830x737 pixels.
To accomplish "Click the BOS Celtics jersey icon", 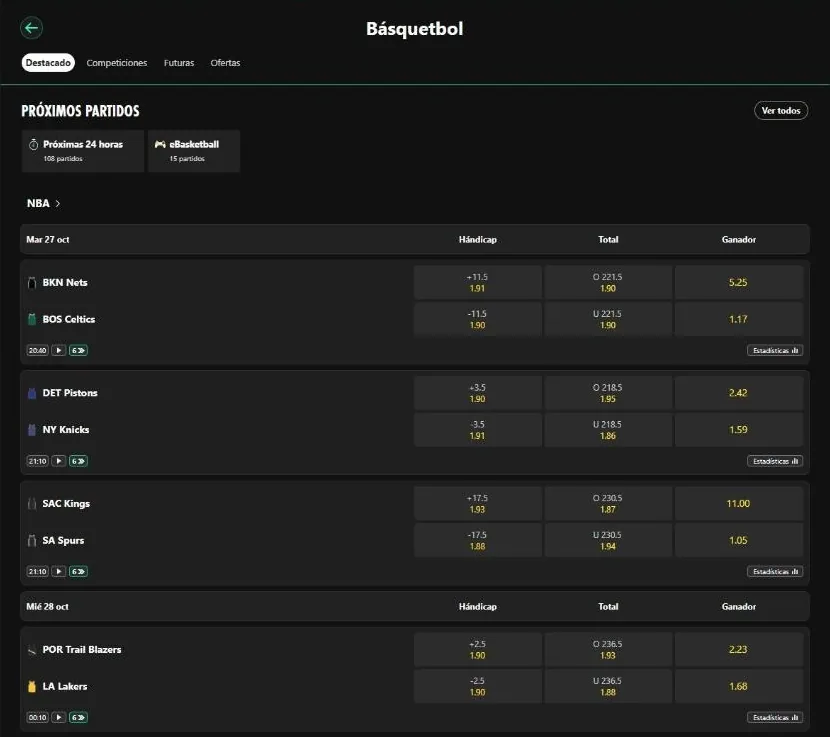I will point(32,319).
